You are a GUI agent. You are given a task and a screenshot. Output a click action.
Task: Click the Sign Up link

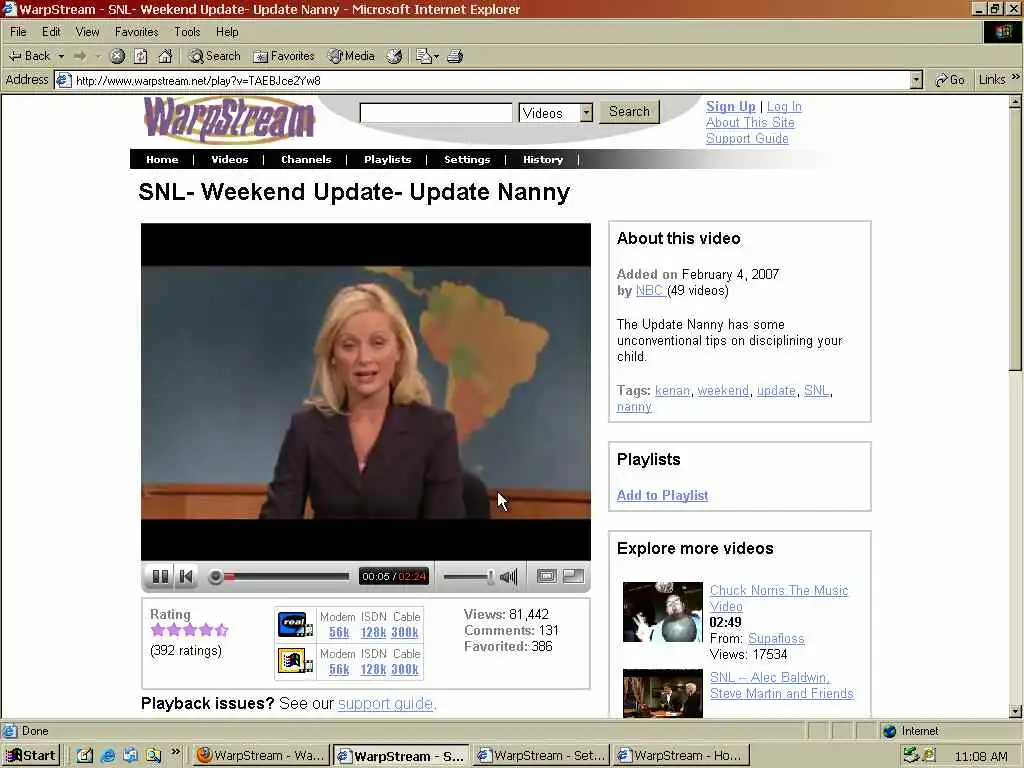pyautogui.click(x=731, y=106)
